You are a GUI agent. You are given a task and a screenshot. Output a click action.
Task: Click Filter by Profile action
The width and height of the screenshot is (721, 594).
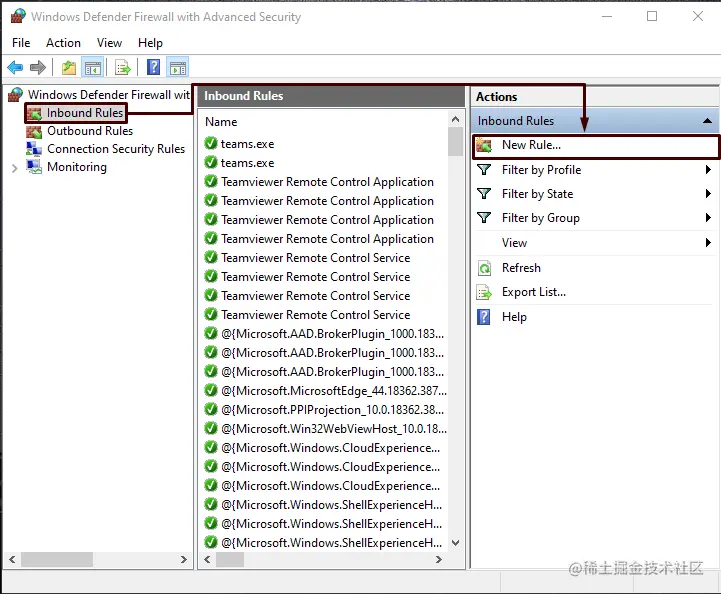tap(542, 170)
